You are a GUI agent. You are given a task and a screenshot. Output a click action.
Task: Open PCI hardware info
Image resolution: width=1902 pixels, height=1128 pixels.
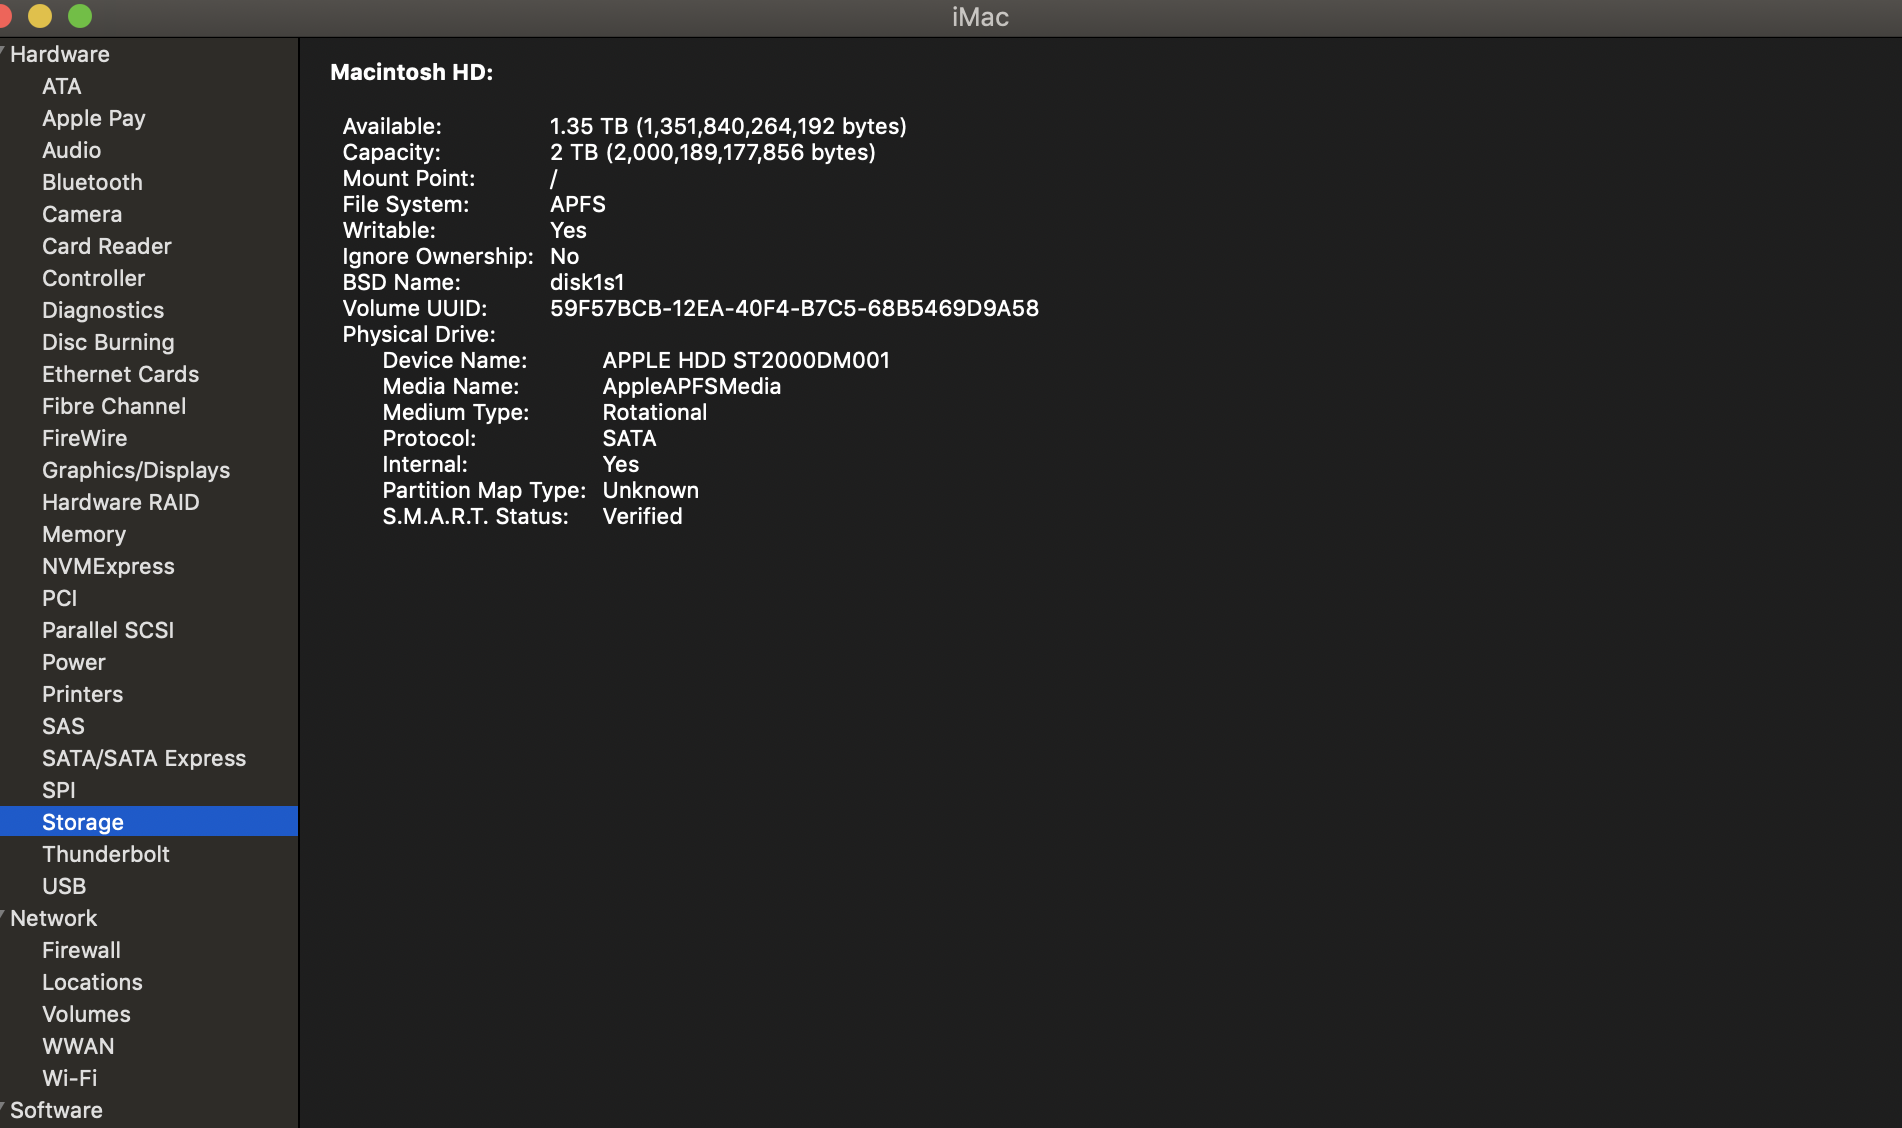(59, 598)
